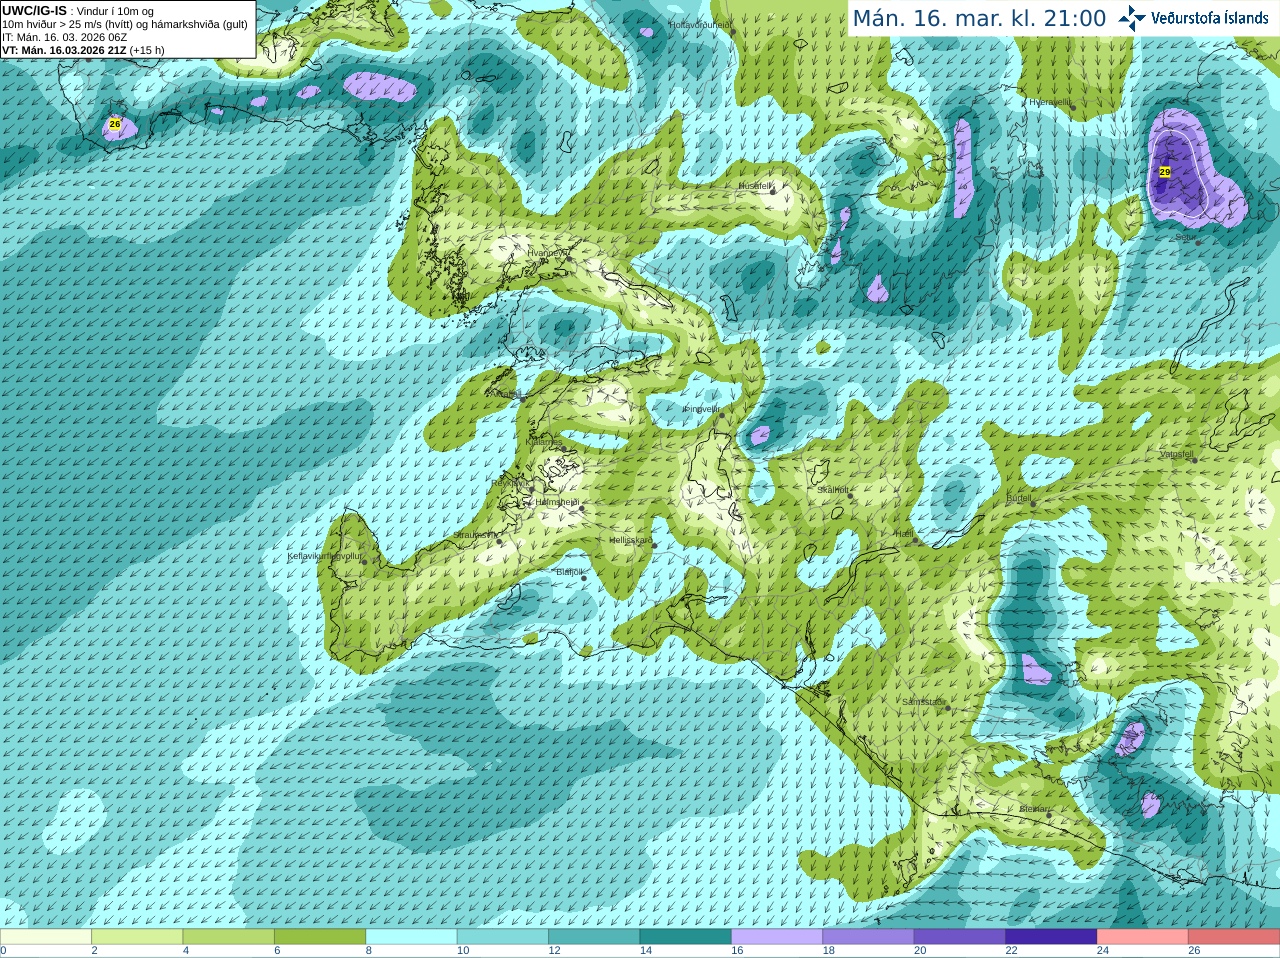Click the Holtavörðuheiði station label
The height and width of the screenshot is (958, 1280).
(700, 24)
